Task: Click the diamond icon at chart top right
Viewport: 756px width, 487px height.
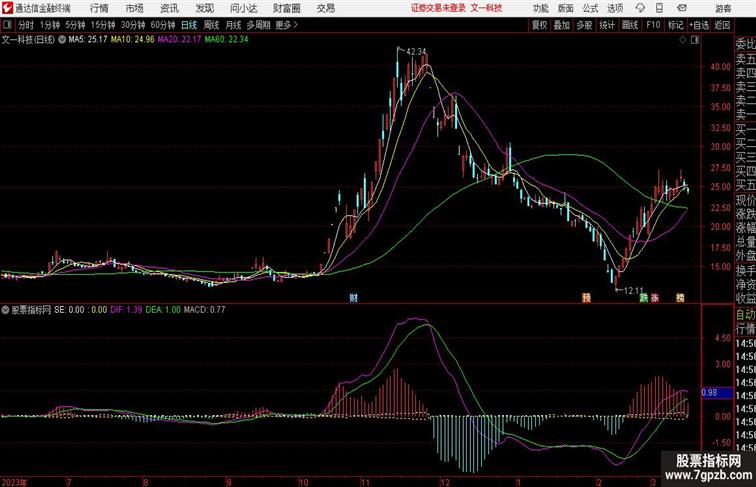Action: point(683,40)
